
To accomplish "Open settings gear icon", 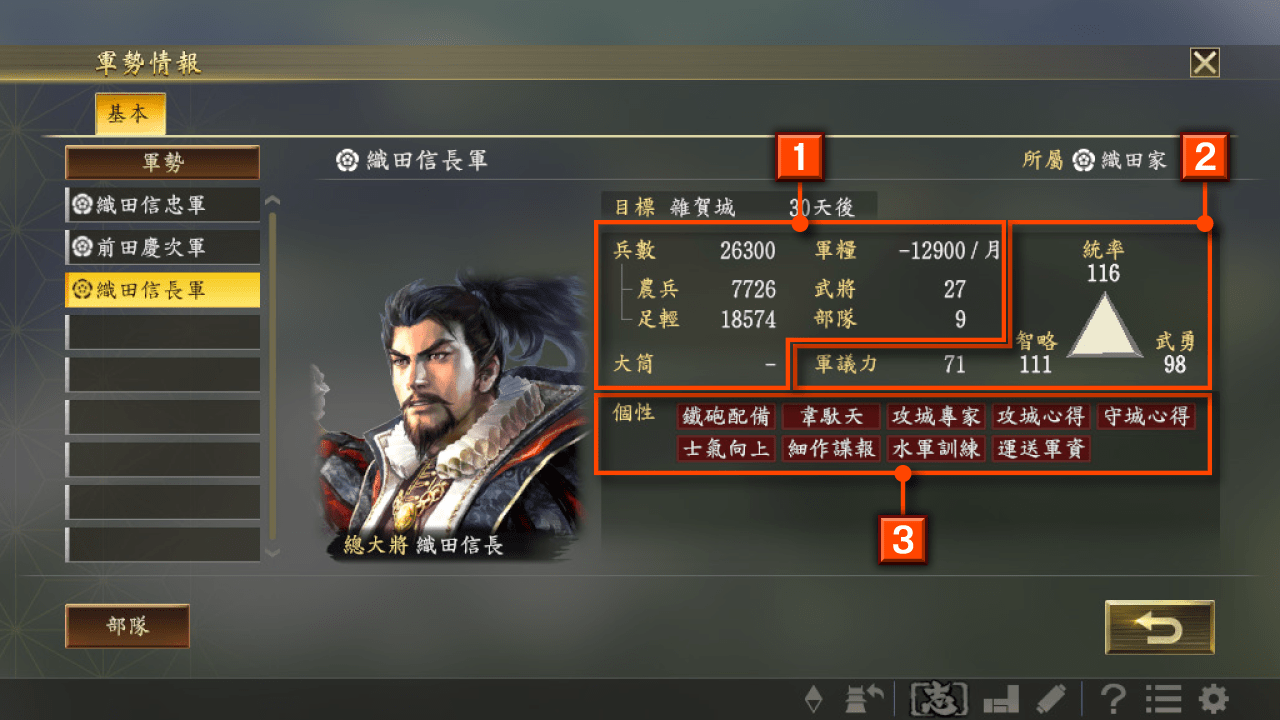I will coord(1214,698).
